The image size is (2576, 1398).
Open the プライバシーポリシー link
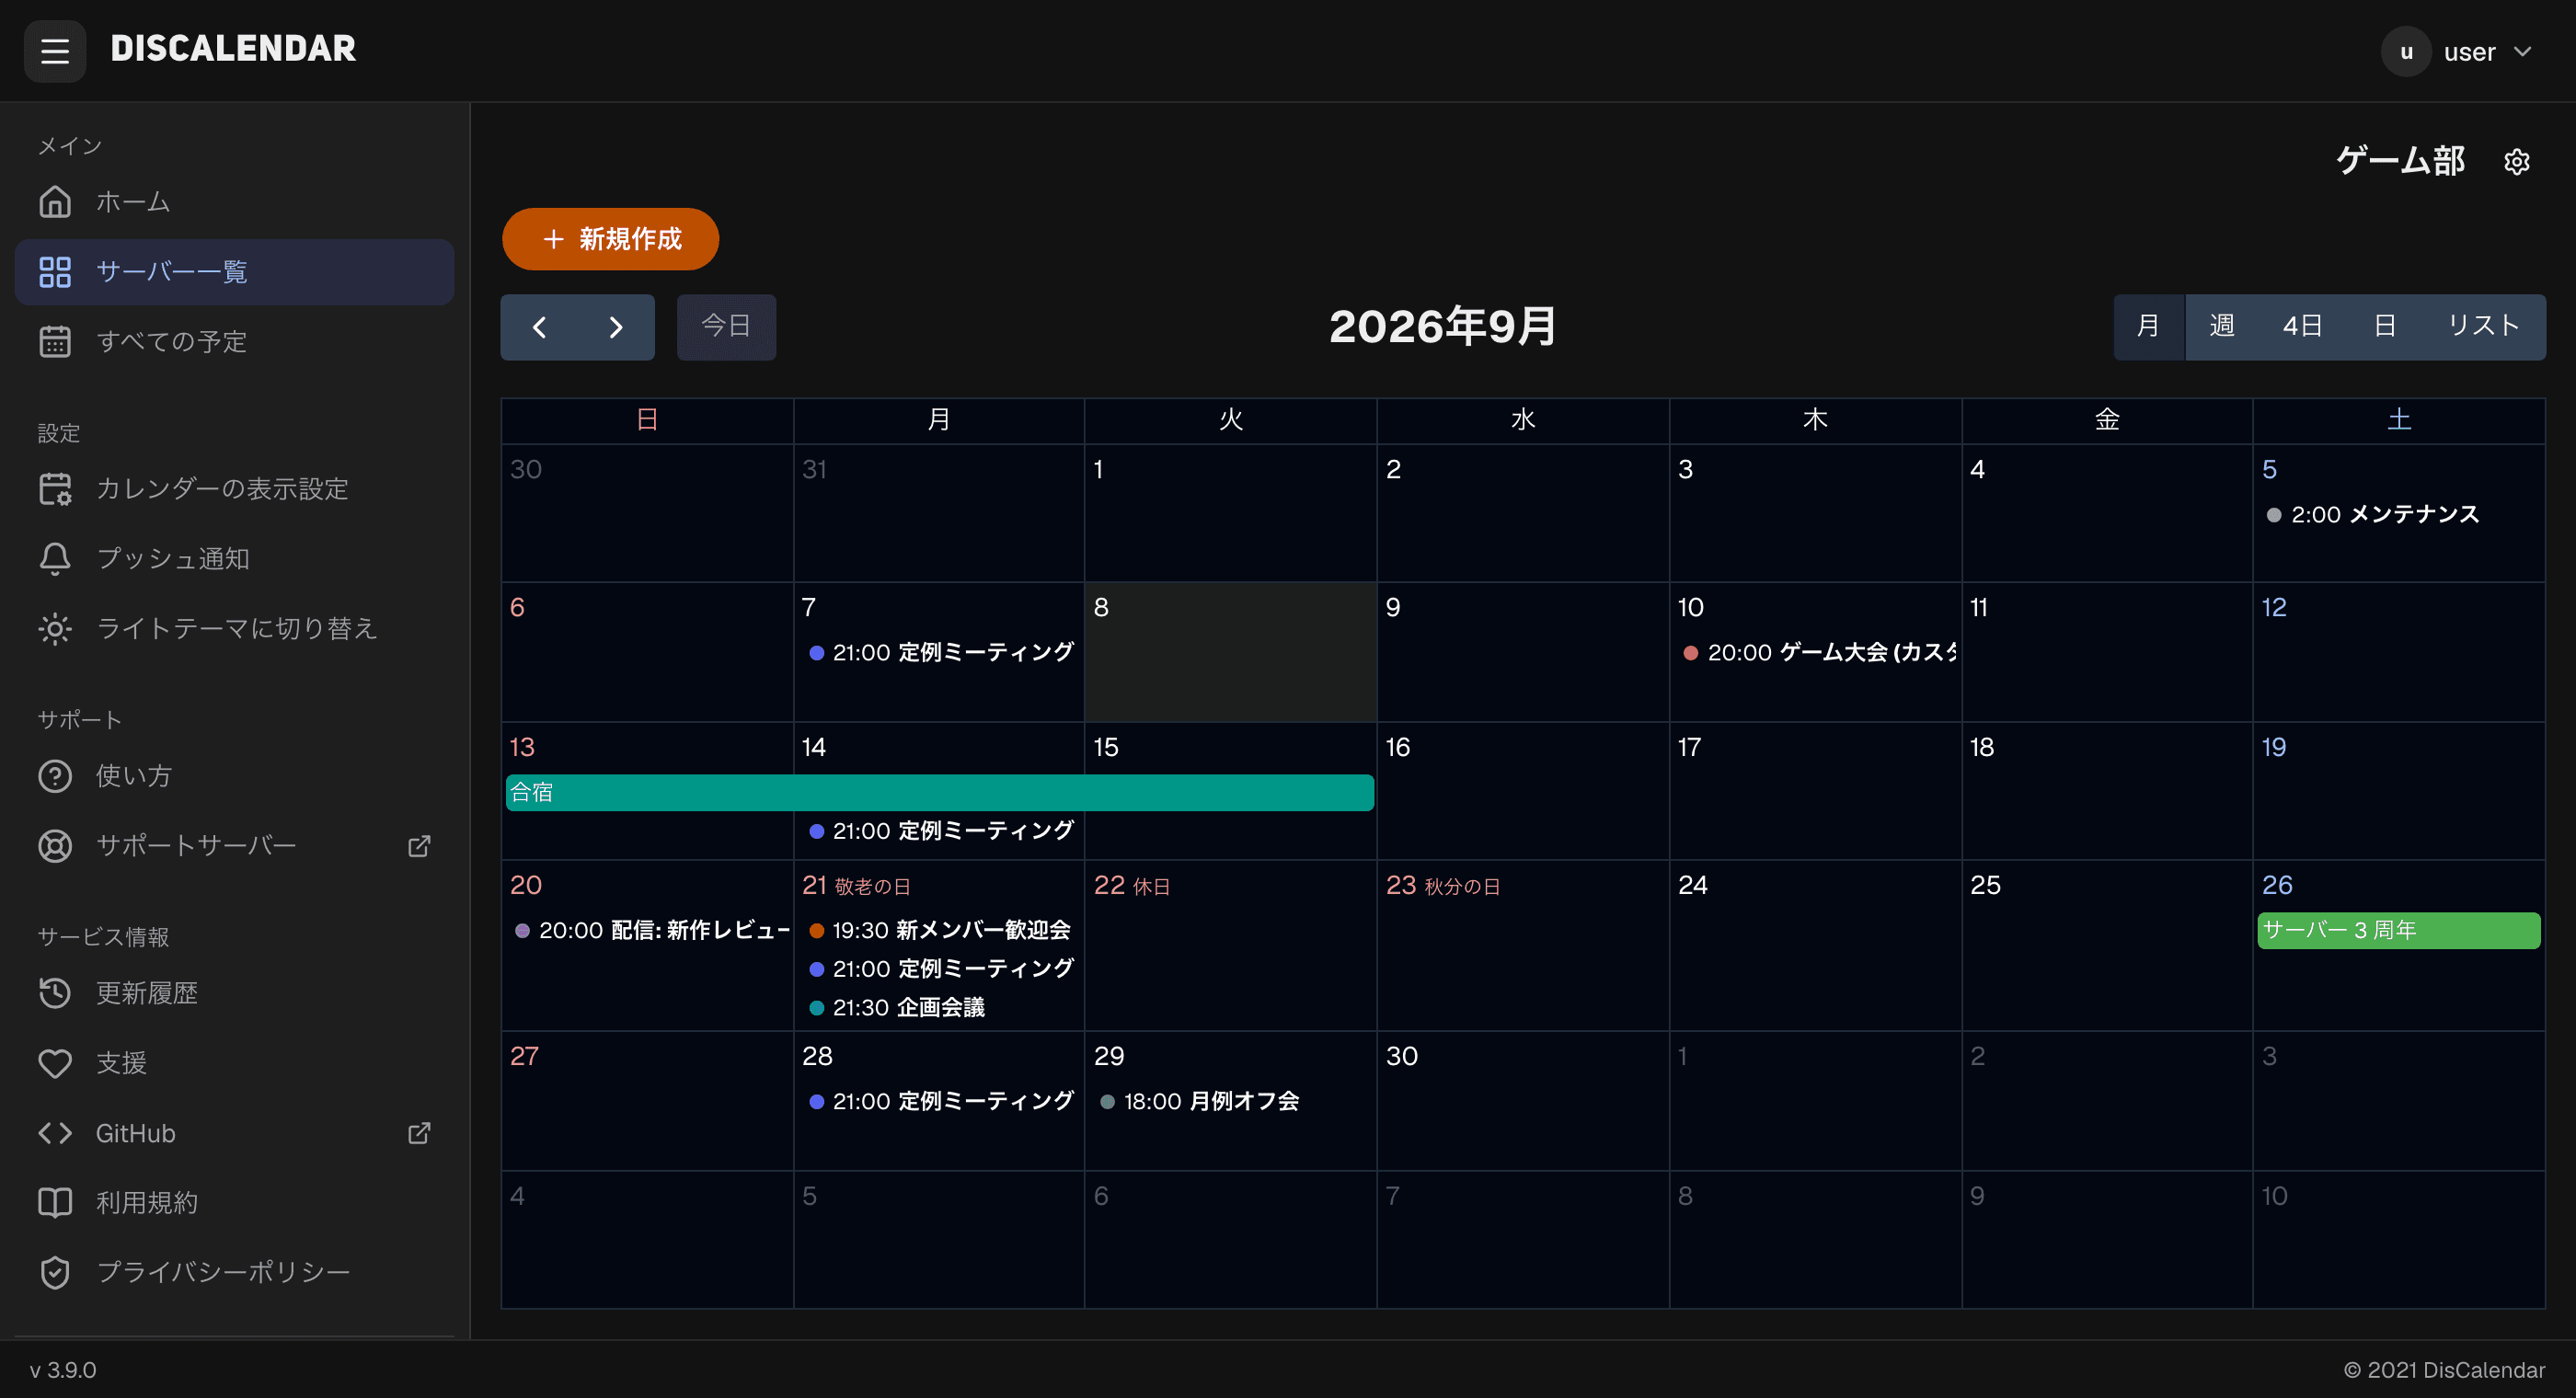coord(235,1272)
